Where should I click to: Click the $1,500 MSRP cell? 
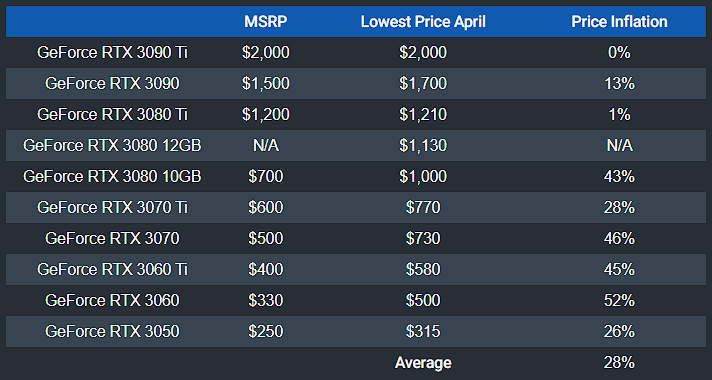pyautogui.click(x=266, y=84)
